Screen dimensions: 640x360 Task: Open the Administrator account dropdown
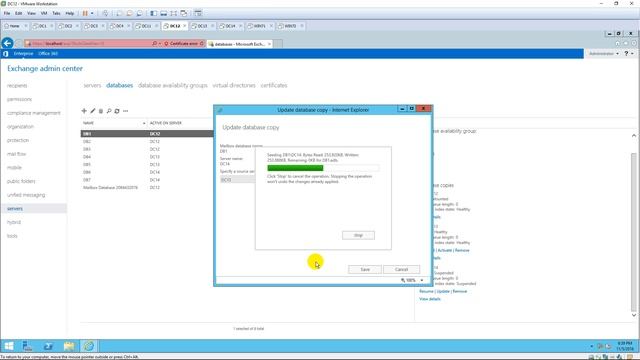pyautogui.click(x=603, y=53)
